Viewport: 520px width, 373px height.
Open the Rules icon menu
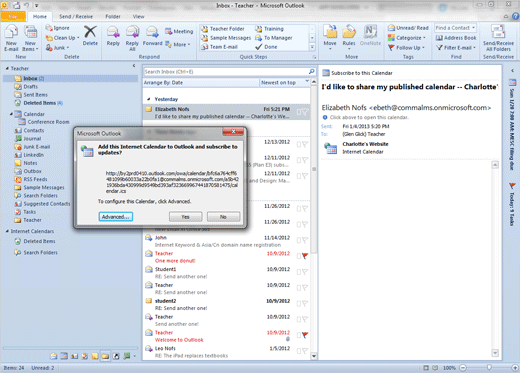point(349,37)
